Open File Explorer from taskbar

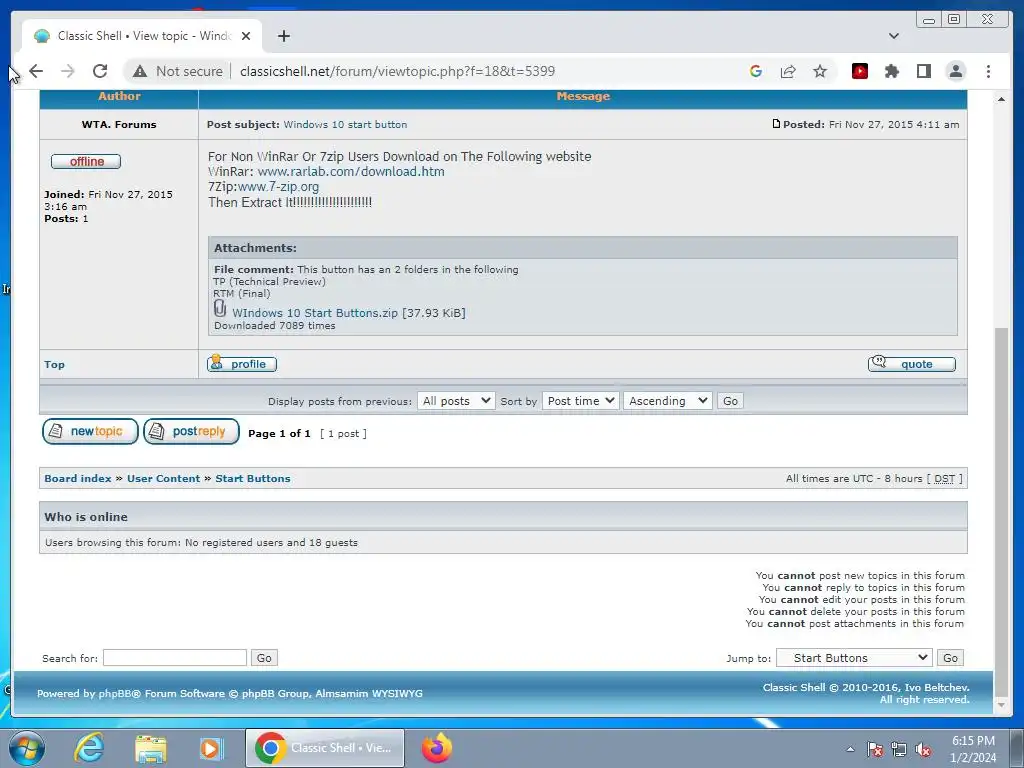(151, 749)
